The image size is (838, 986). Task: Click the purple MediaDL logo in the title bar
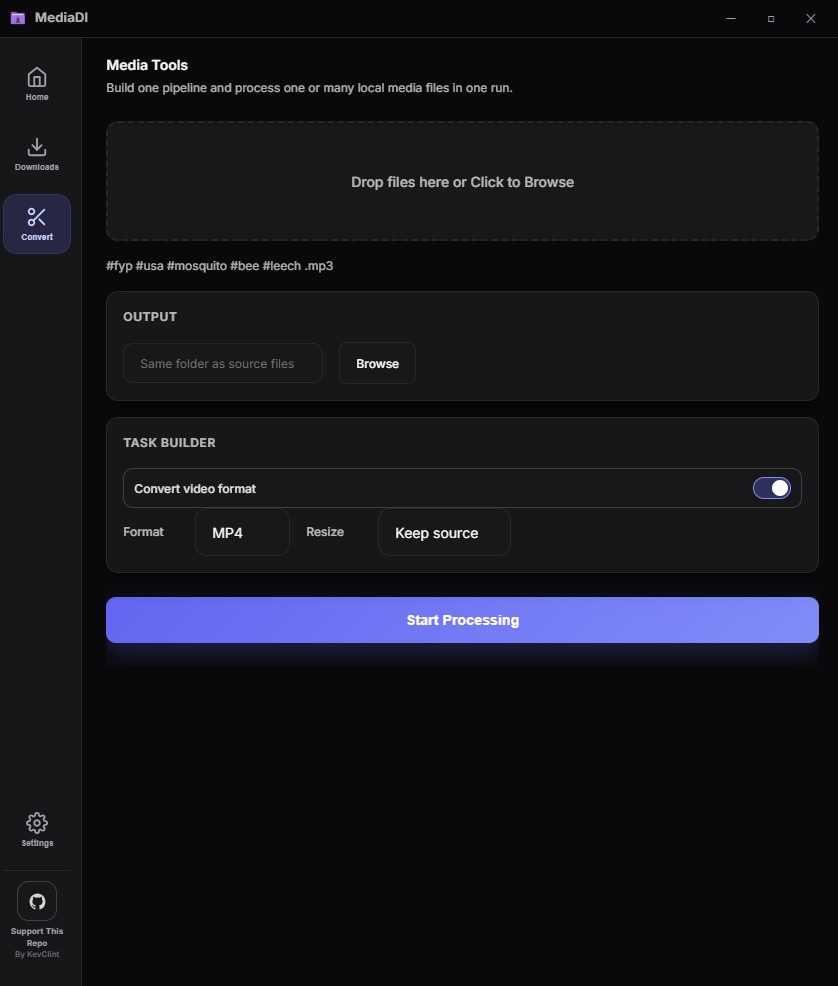(x=17, y=17)
